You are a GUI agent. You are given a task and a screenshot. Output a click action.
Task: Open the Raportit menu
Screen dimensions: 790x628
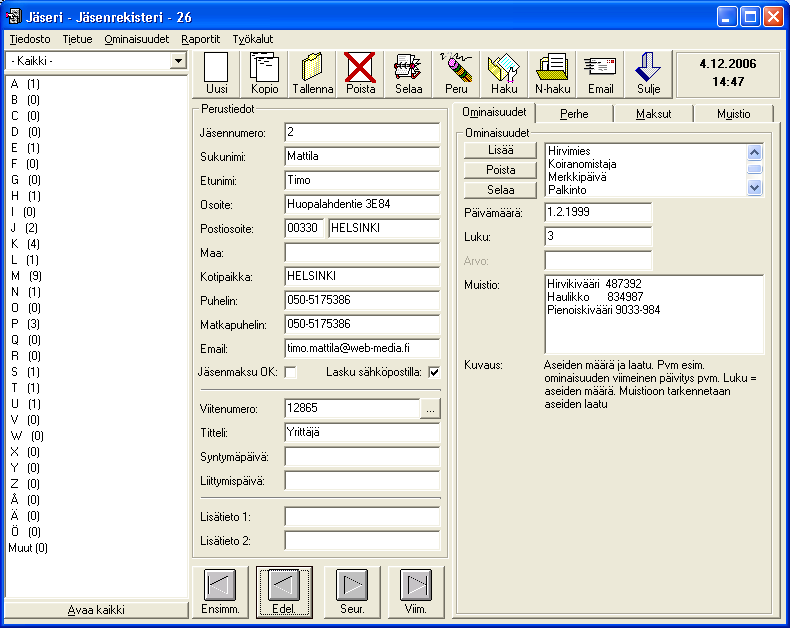[x=201, y=39]
